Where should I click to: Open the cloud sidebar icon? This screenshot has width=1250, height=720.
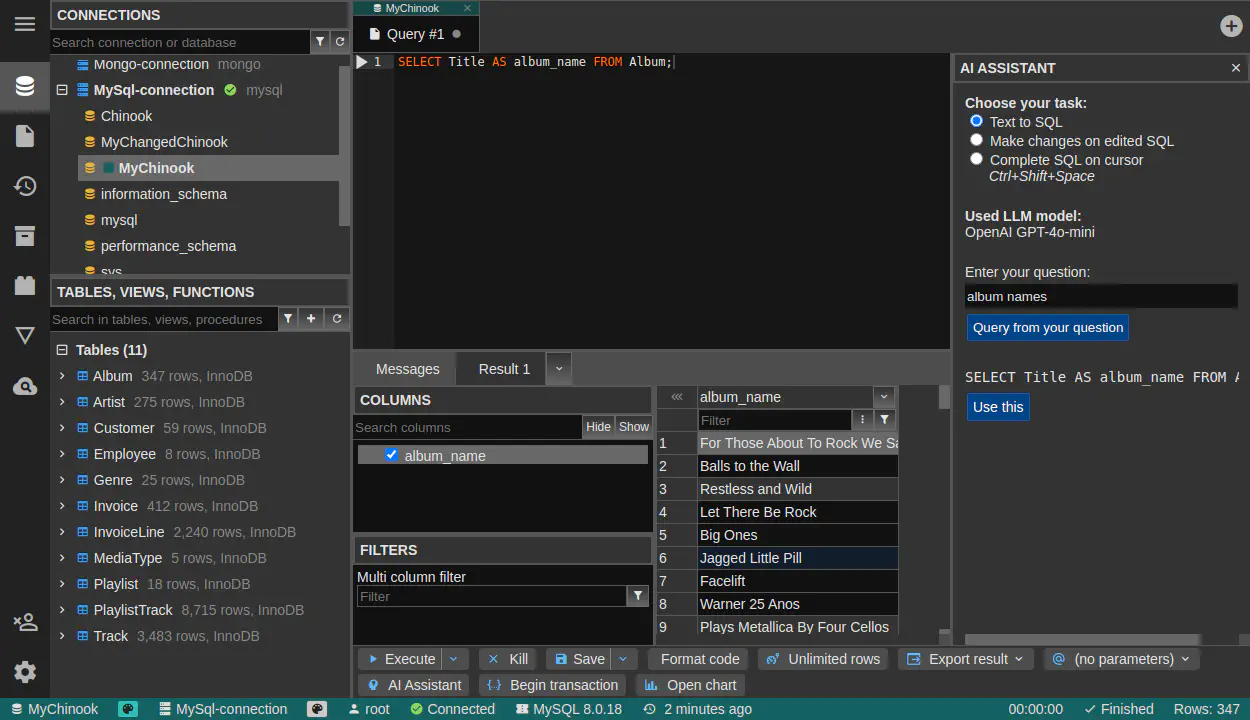(x=25, y=386)
